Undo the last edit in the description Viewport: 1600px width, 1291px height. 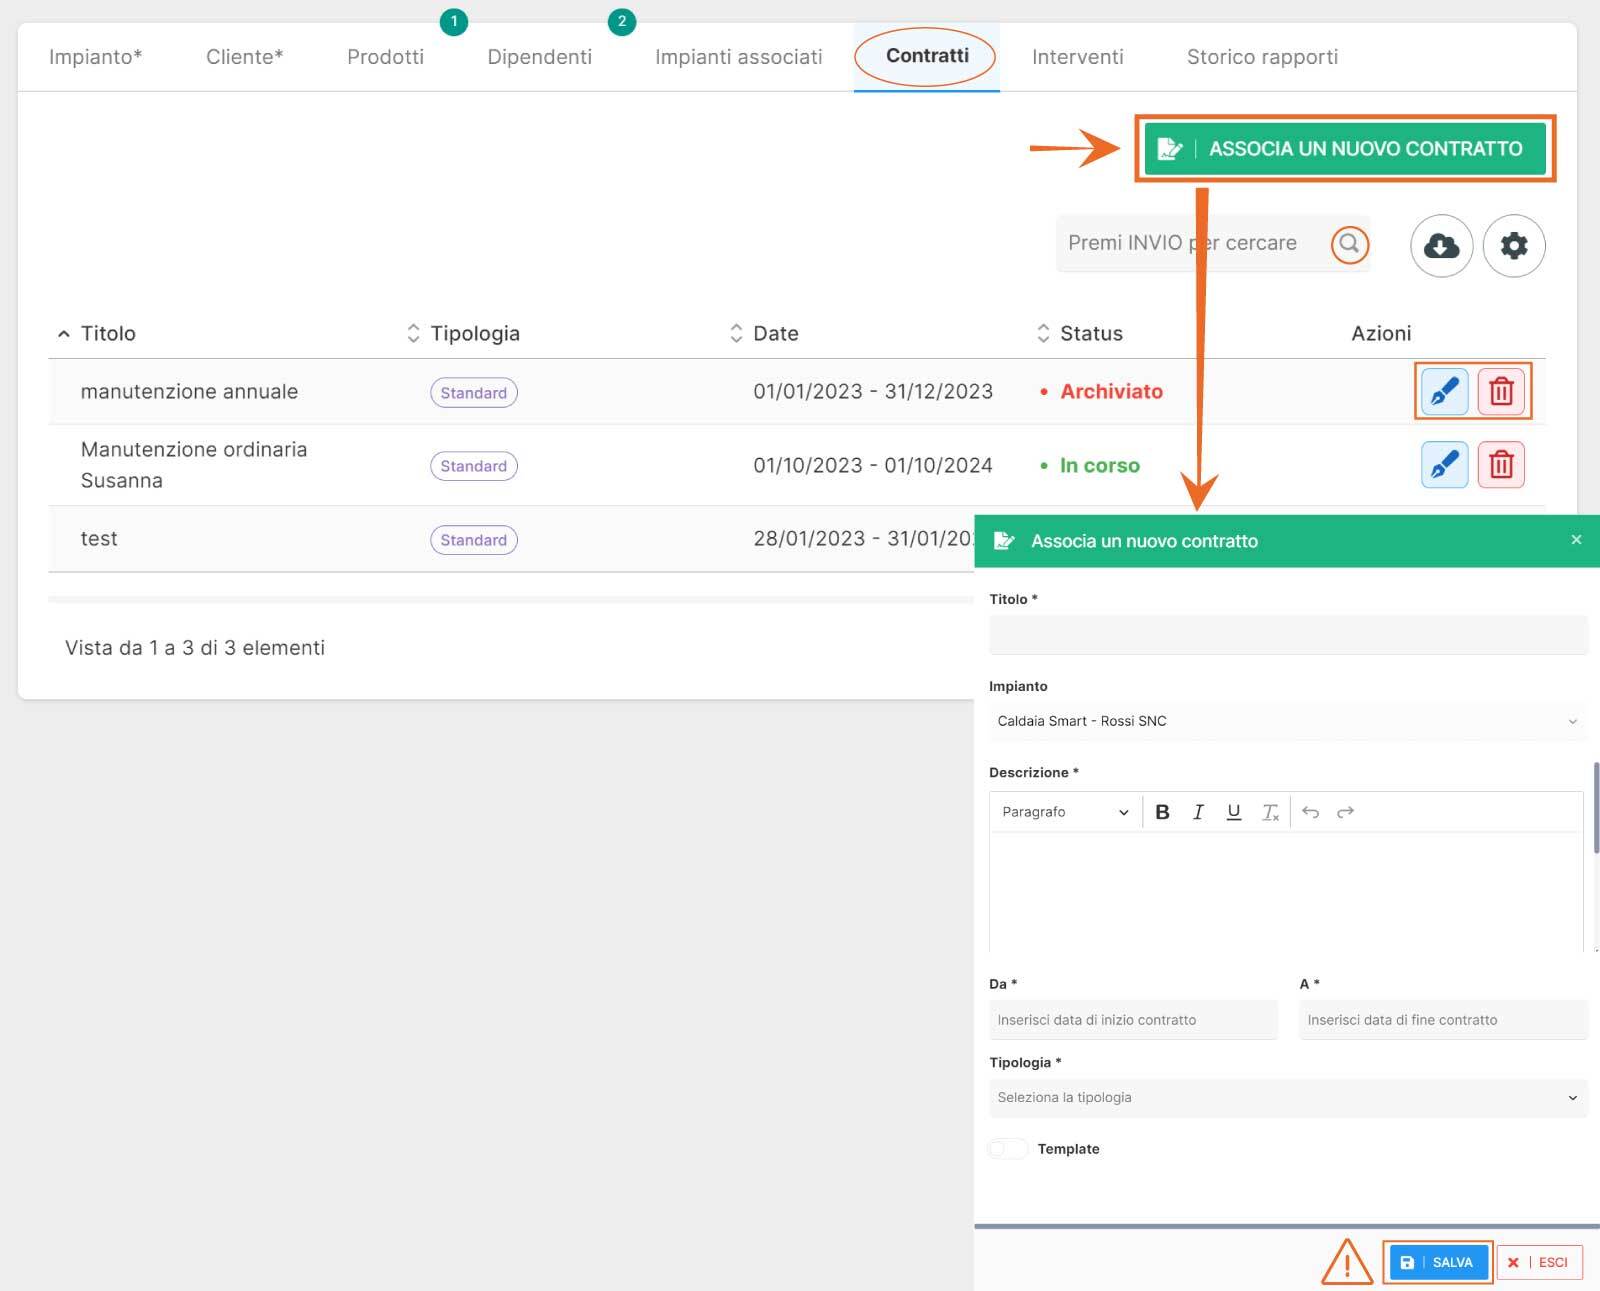tap(1310, 812)
